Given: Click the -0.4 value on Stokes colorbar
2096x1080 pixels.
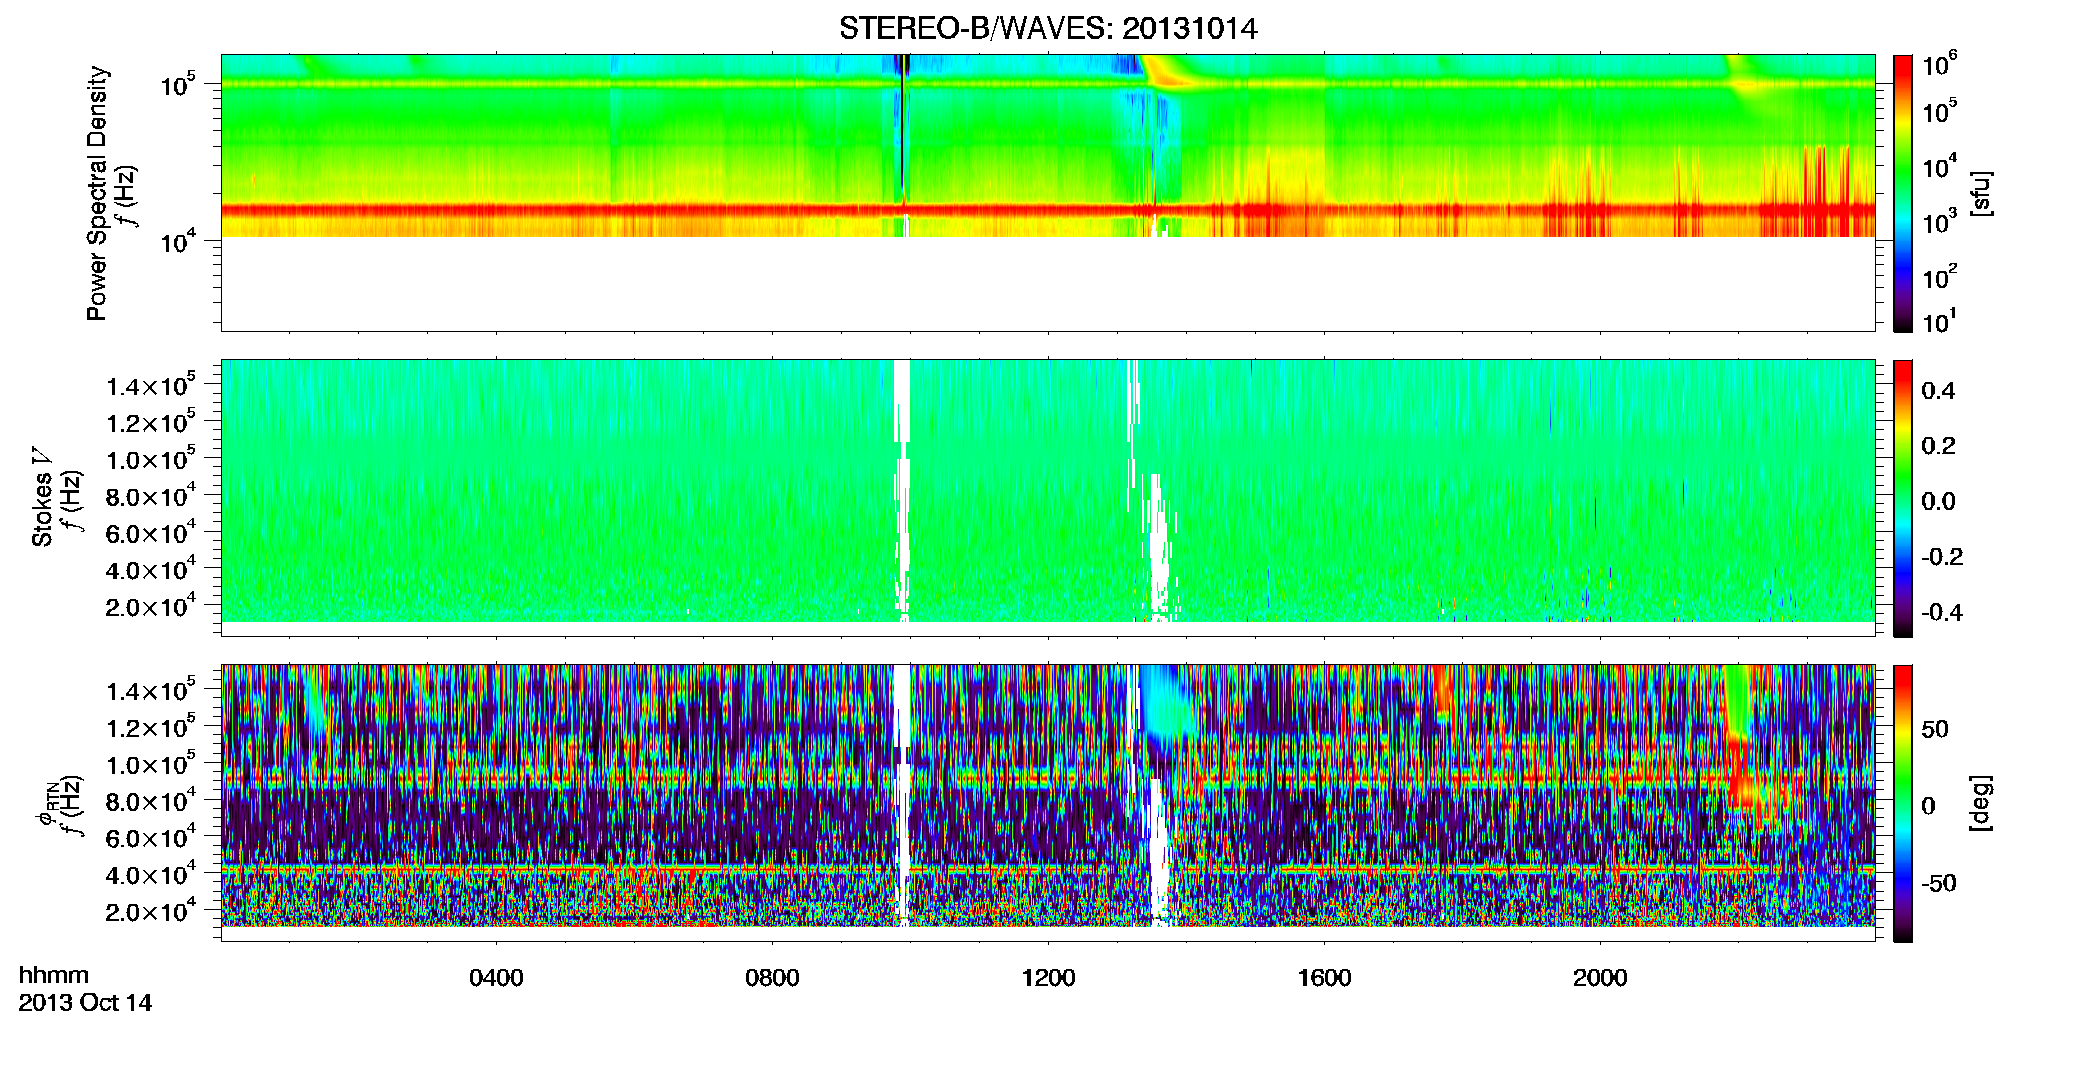Looking at the screenshot, I should (x=1942, y=612).
